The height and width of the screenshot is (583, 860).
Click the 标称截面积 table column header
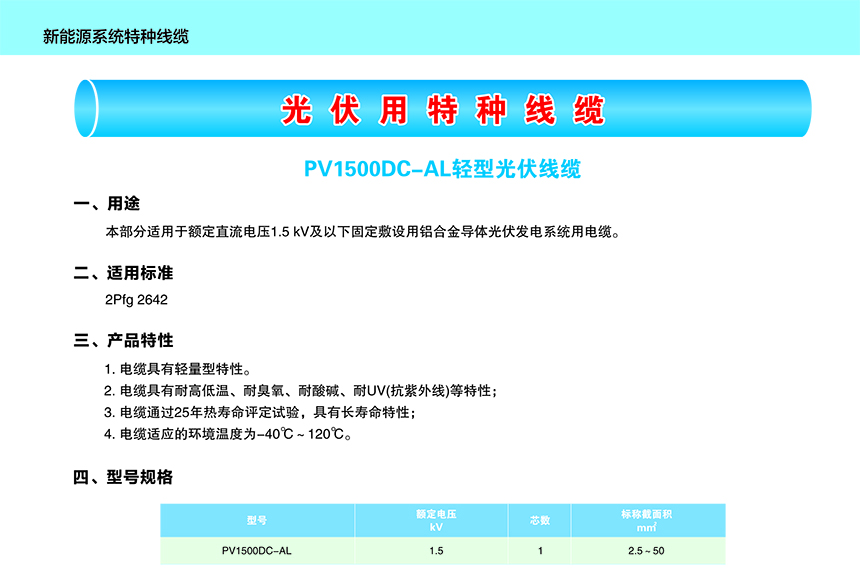click(x=646, y=520)
